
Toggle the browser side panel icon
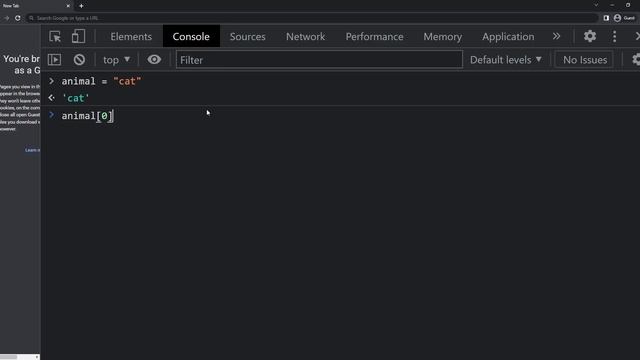(x=606, y=18)
